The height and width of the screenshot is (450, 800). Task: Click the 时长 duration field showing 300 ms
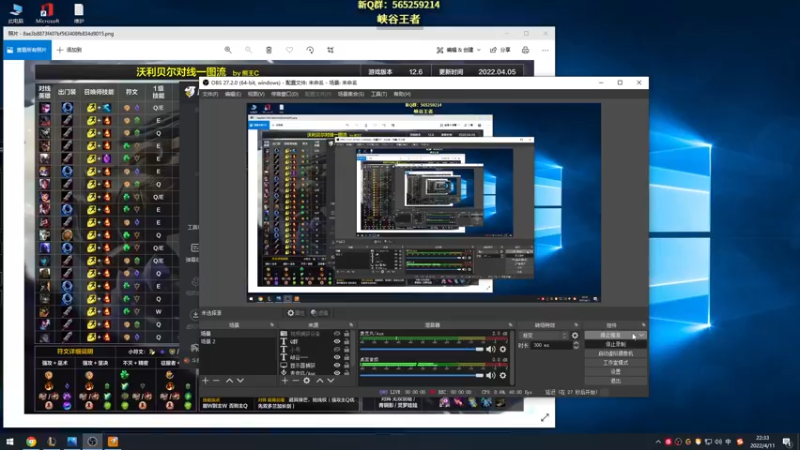tap(551, 345)
